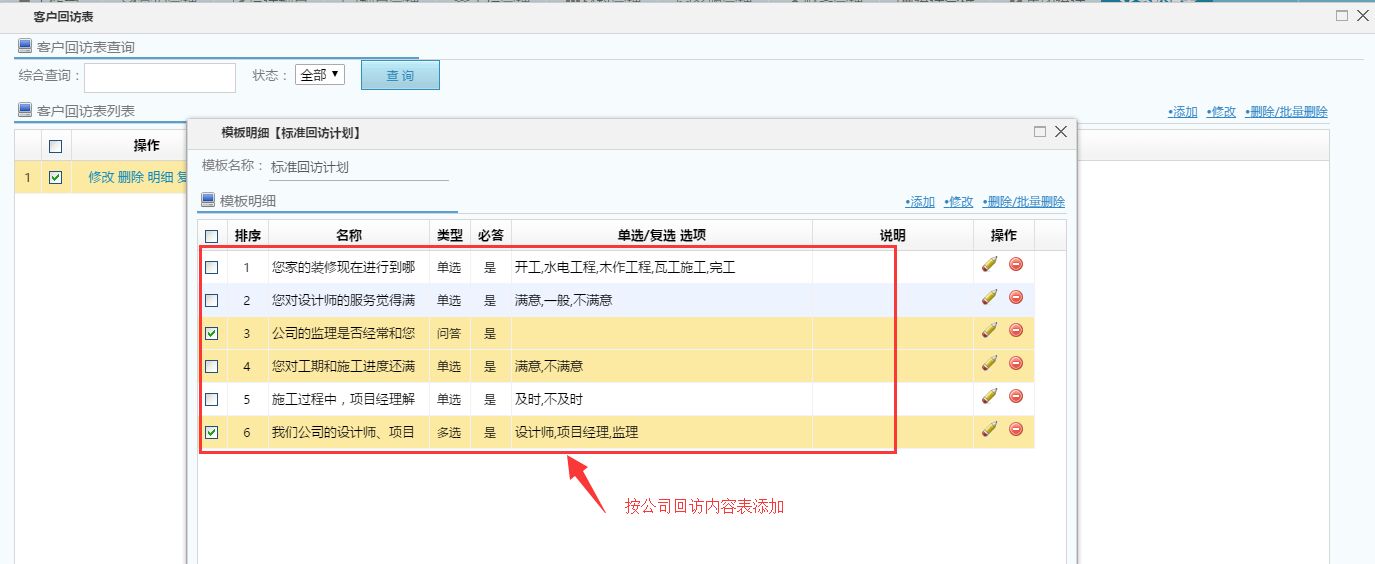Click the 查询 search button

400,76
